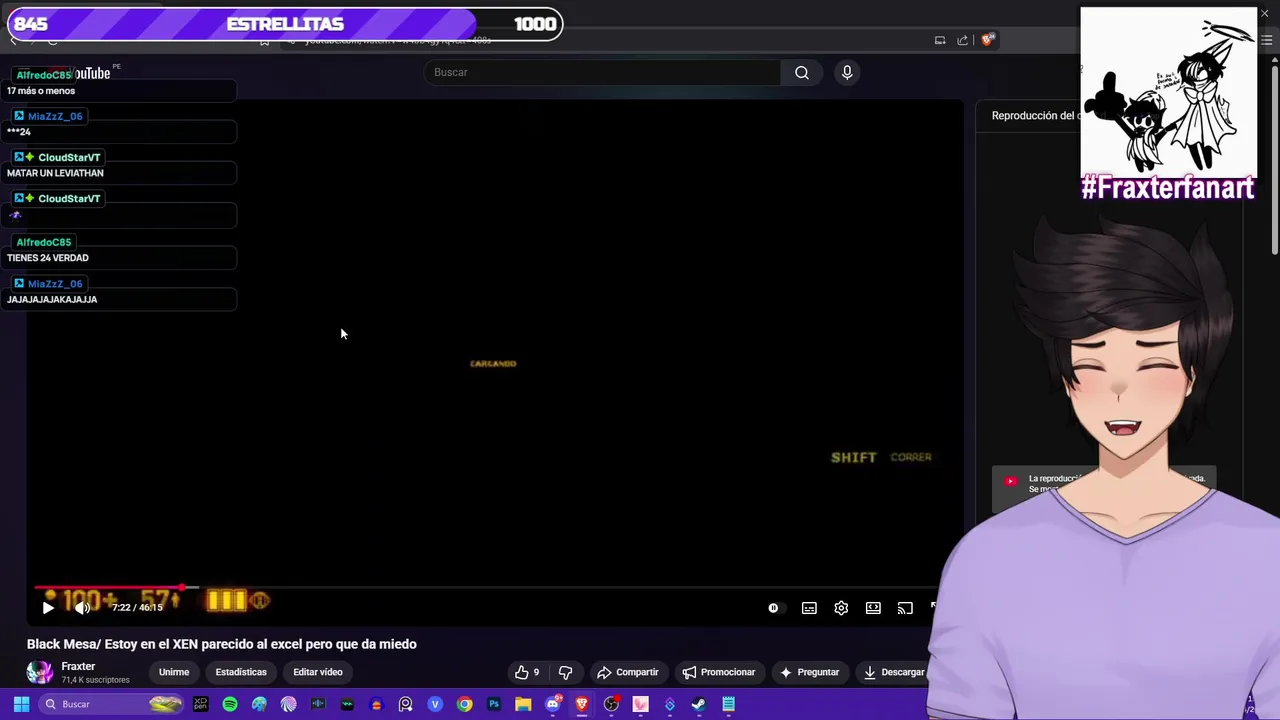The image size is (1280, 720).
Task: Open OBS Studio from taskbar
Action: 611,704
